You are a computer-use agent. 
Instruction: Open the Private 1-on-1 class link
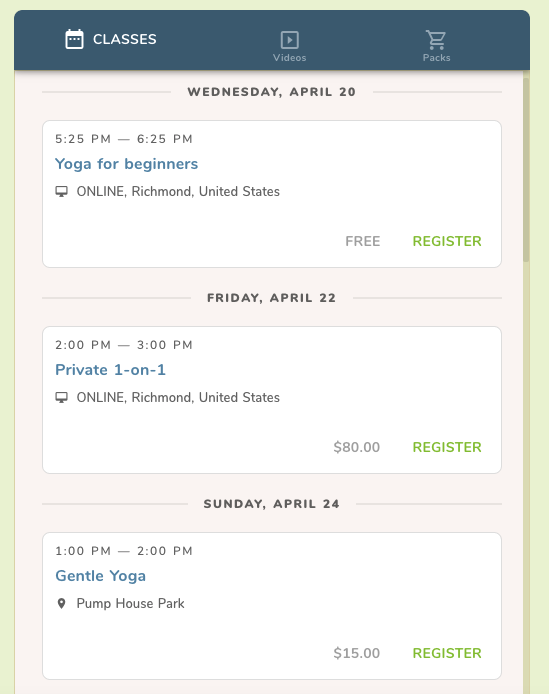pyautogui.click(x=110, y=370)
